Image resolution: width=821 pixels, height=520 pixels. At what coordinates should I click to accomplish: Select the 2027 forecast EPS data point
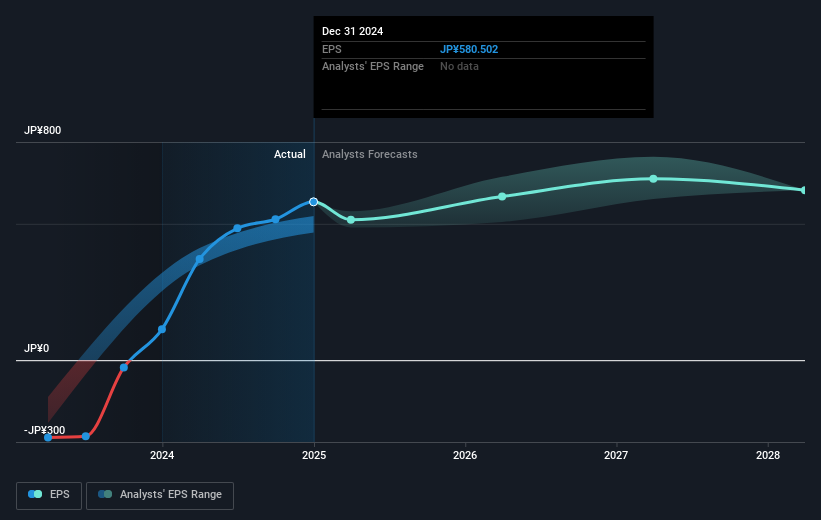pos(653,179)
